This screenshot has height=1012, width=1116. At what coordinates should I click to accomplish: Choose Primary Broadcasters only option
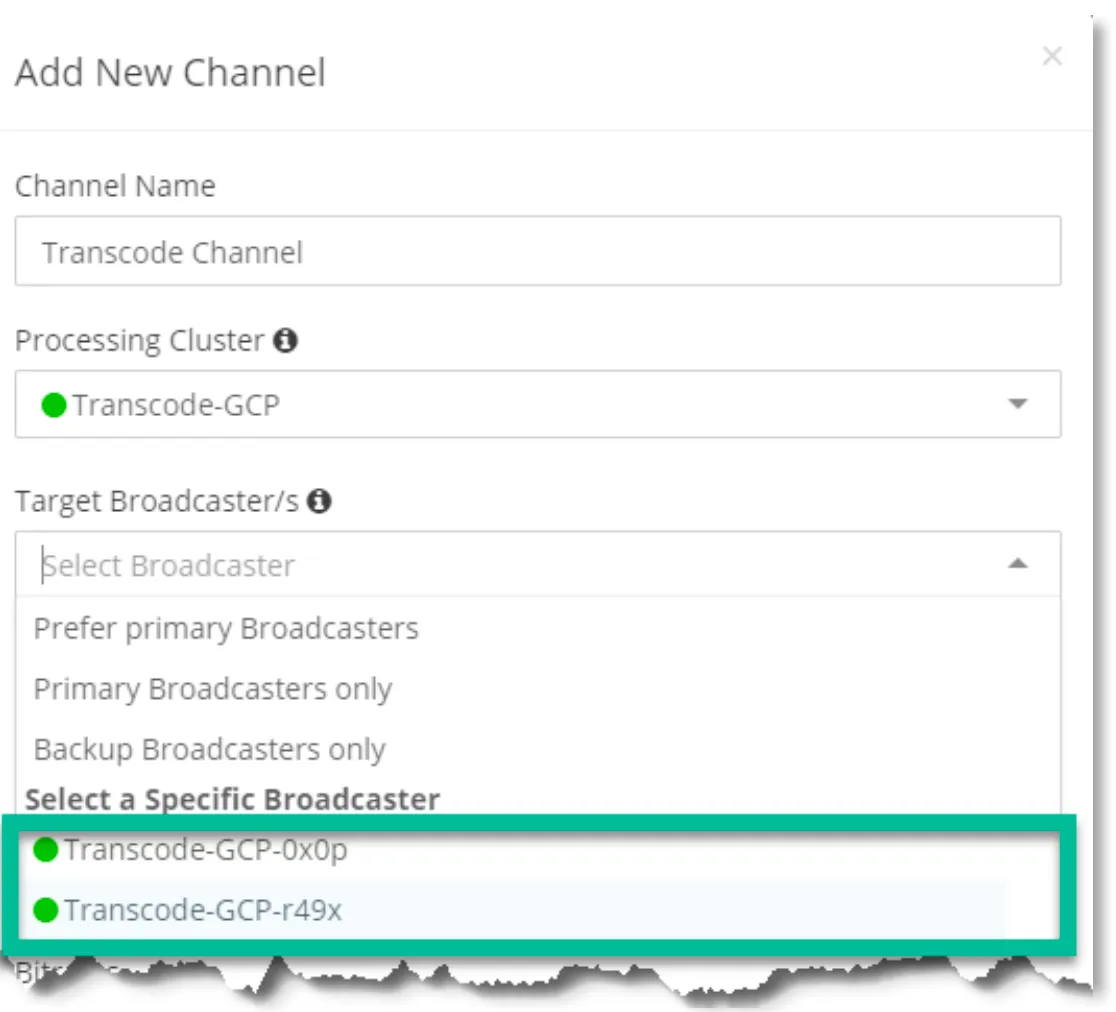tap(538, 689)
